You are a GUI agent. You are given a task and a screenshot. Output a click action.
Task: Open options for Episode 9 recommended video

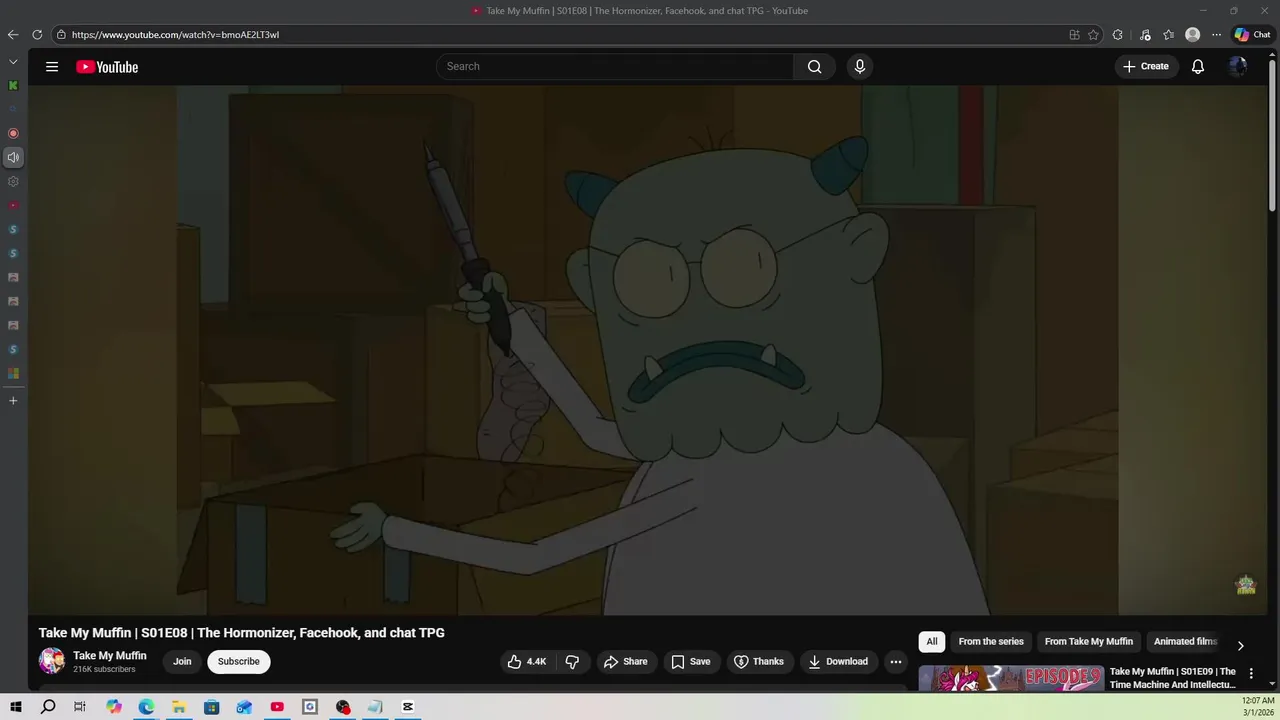(1251, 674)
